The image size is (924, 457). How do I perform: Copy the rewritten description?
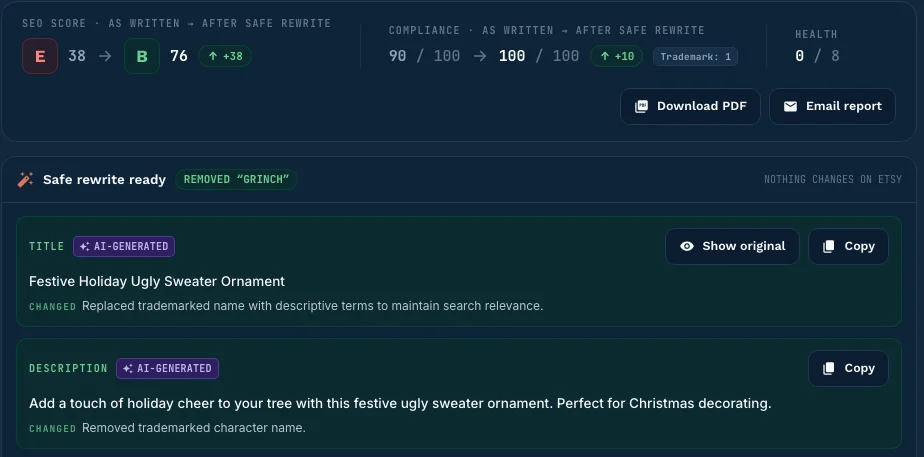point(848,368)
